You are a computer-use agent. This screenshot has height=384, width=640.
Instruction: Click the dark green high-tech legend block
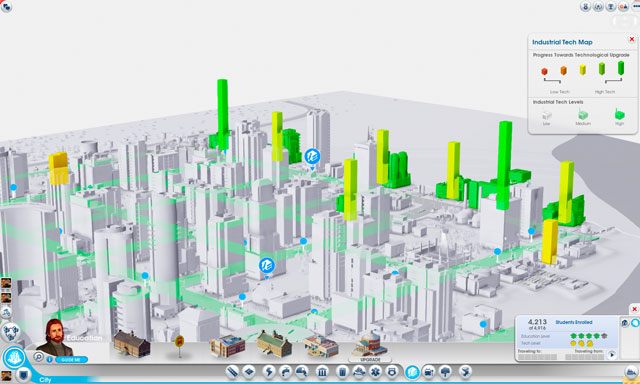(x=621, y=68)
